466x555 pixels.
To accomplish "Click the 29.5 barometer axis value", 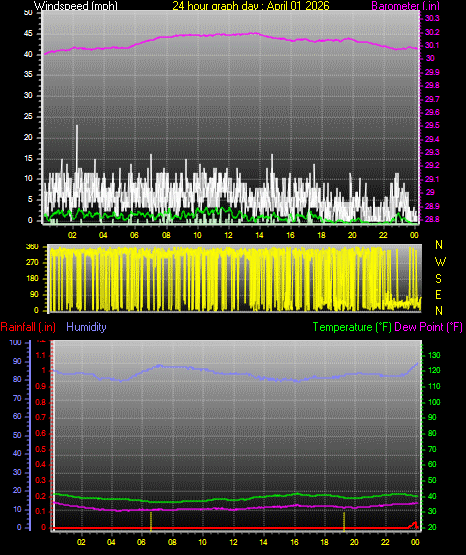I will tap(432, 126).
